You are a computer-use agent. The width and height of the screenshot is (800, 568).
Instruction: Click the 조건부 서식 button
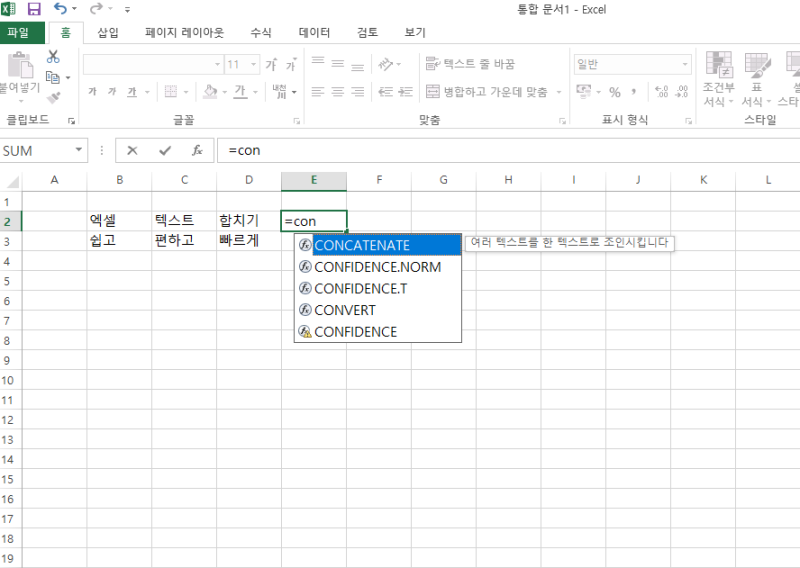(718, 79)
